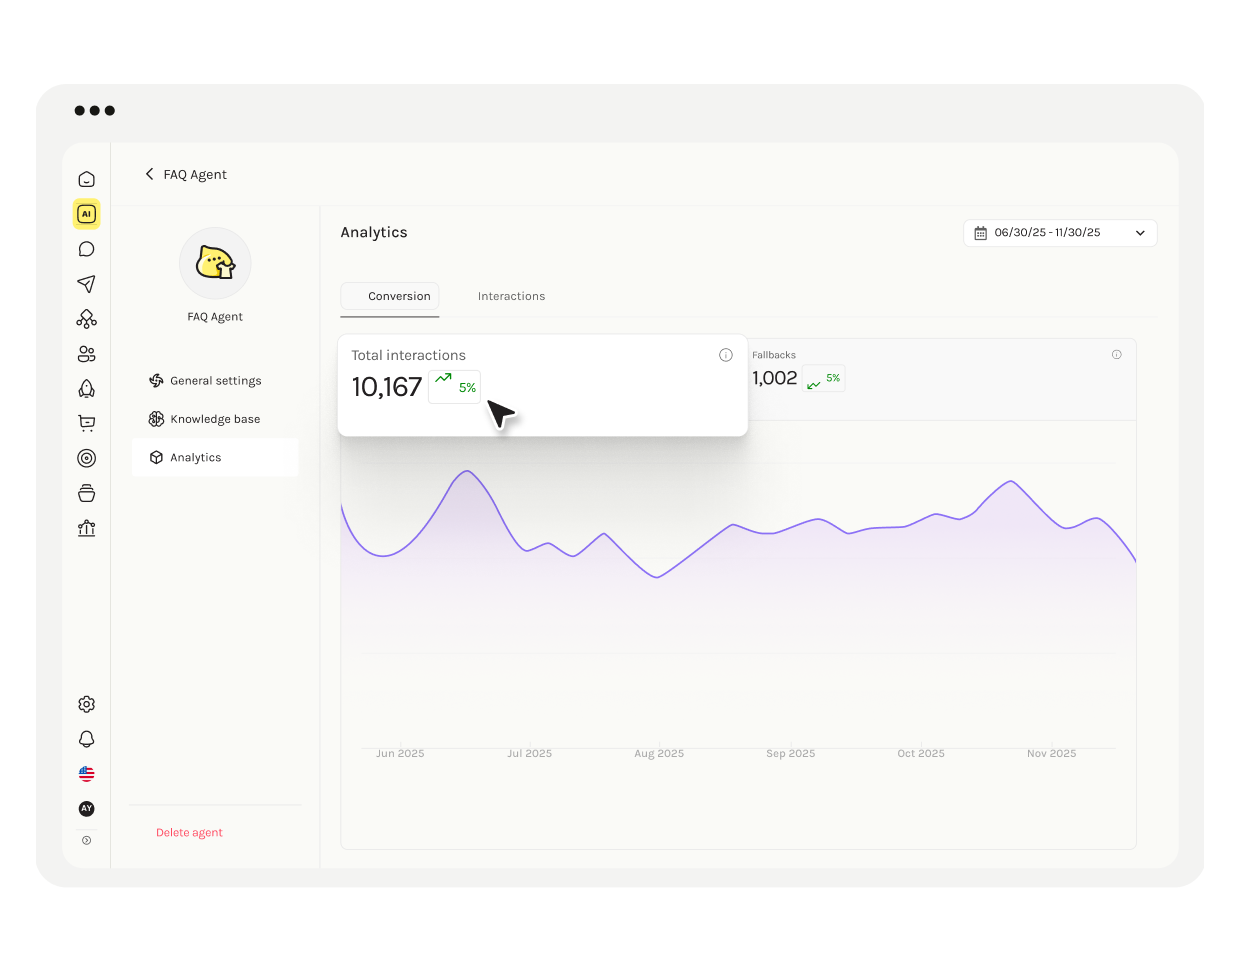Viewport: 1240px width, 972px height.
Task: Open the contacts people icon
Action: tap(87, 354)
